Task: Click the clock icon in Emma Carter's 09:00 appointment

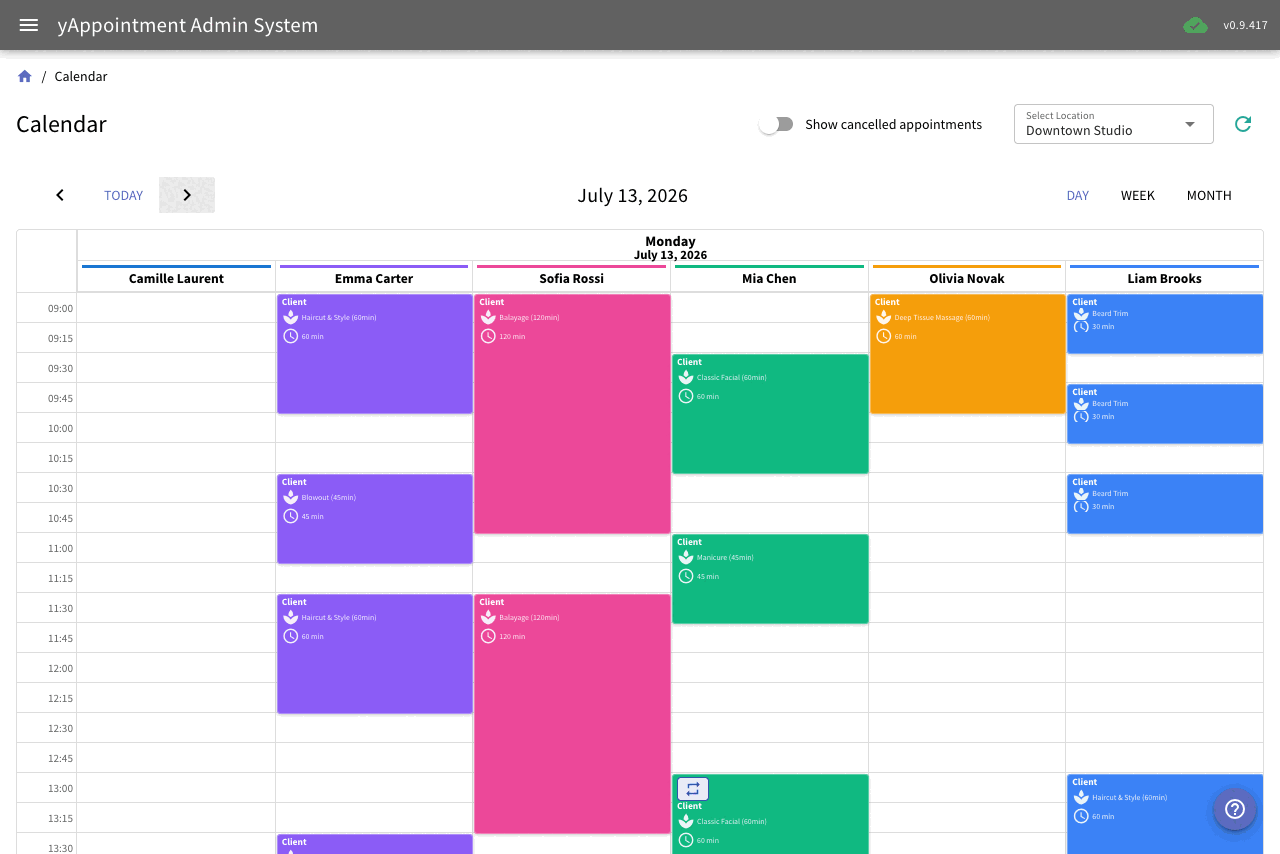Action: tap(291, 336)
